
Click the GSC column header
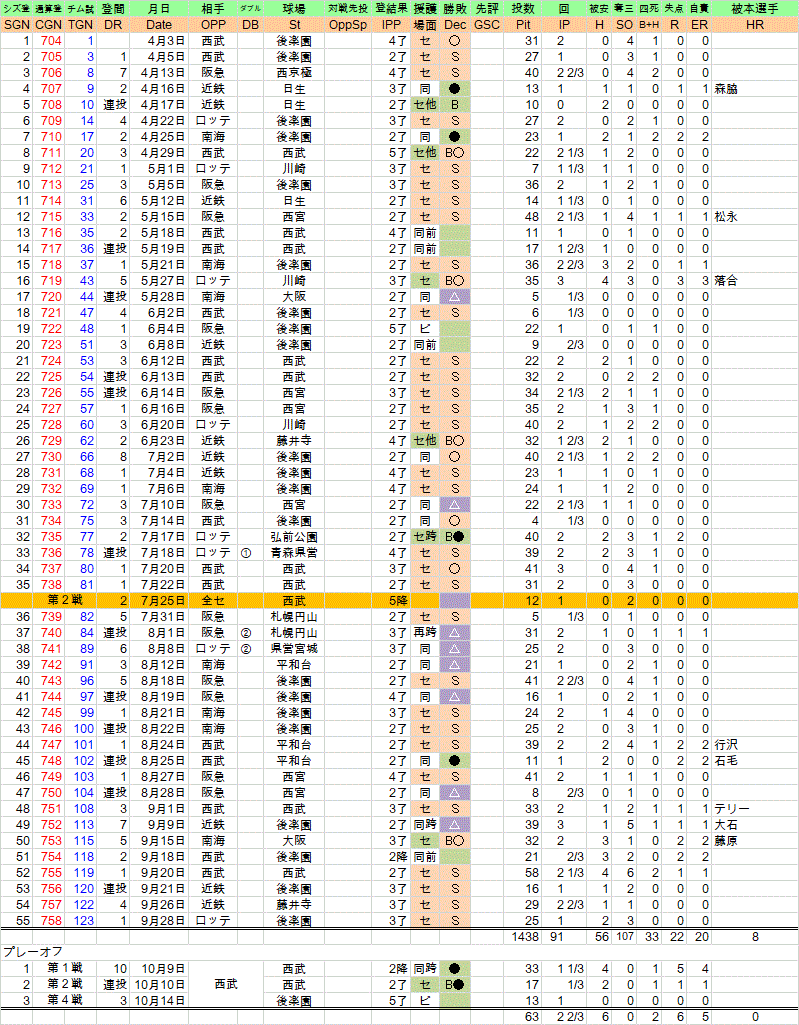[x=487, y=25]
